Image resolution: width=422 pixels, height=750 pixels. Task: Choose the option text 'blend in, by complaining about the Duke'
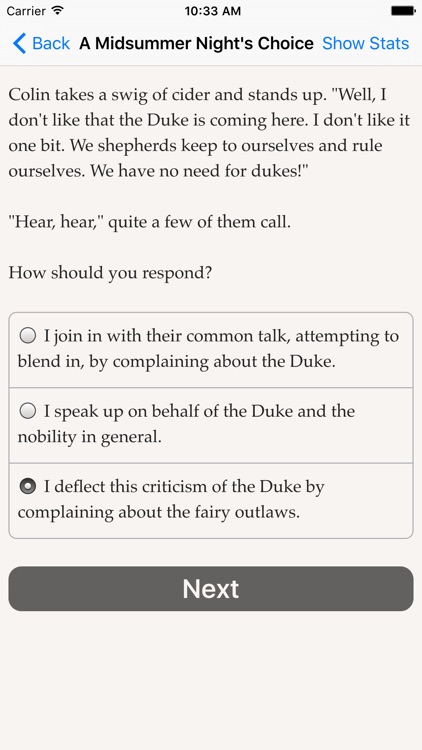click(x=177, y=361)
